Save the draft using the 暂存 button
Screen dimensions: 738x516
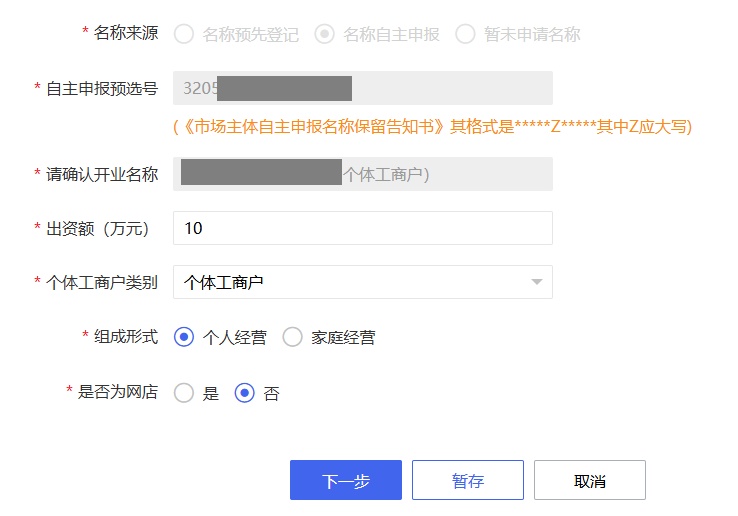coord(468,480)
